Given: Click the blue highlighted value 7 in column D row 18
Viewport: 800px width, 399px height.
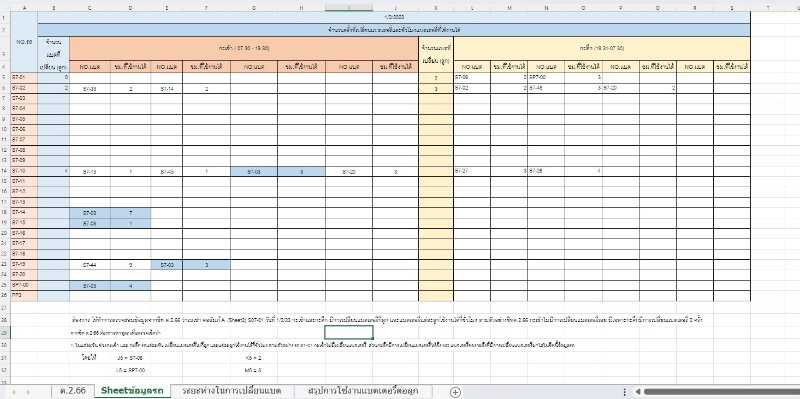Looking at the screenshot, I should (x=131, y=212).
